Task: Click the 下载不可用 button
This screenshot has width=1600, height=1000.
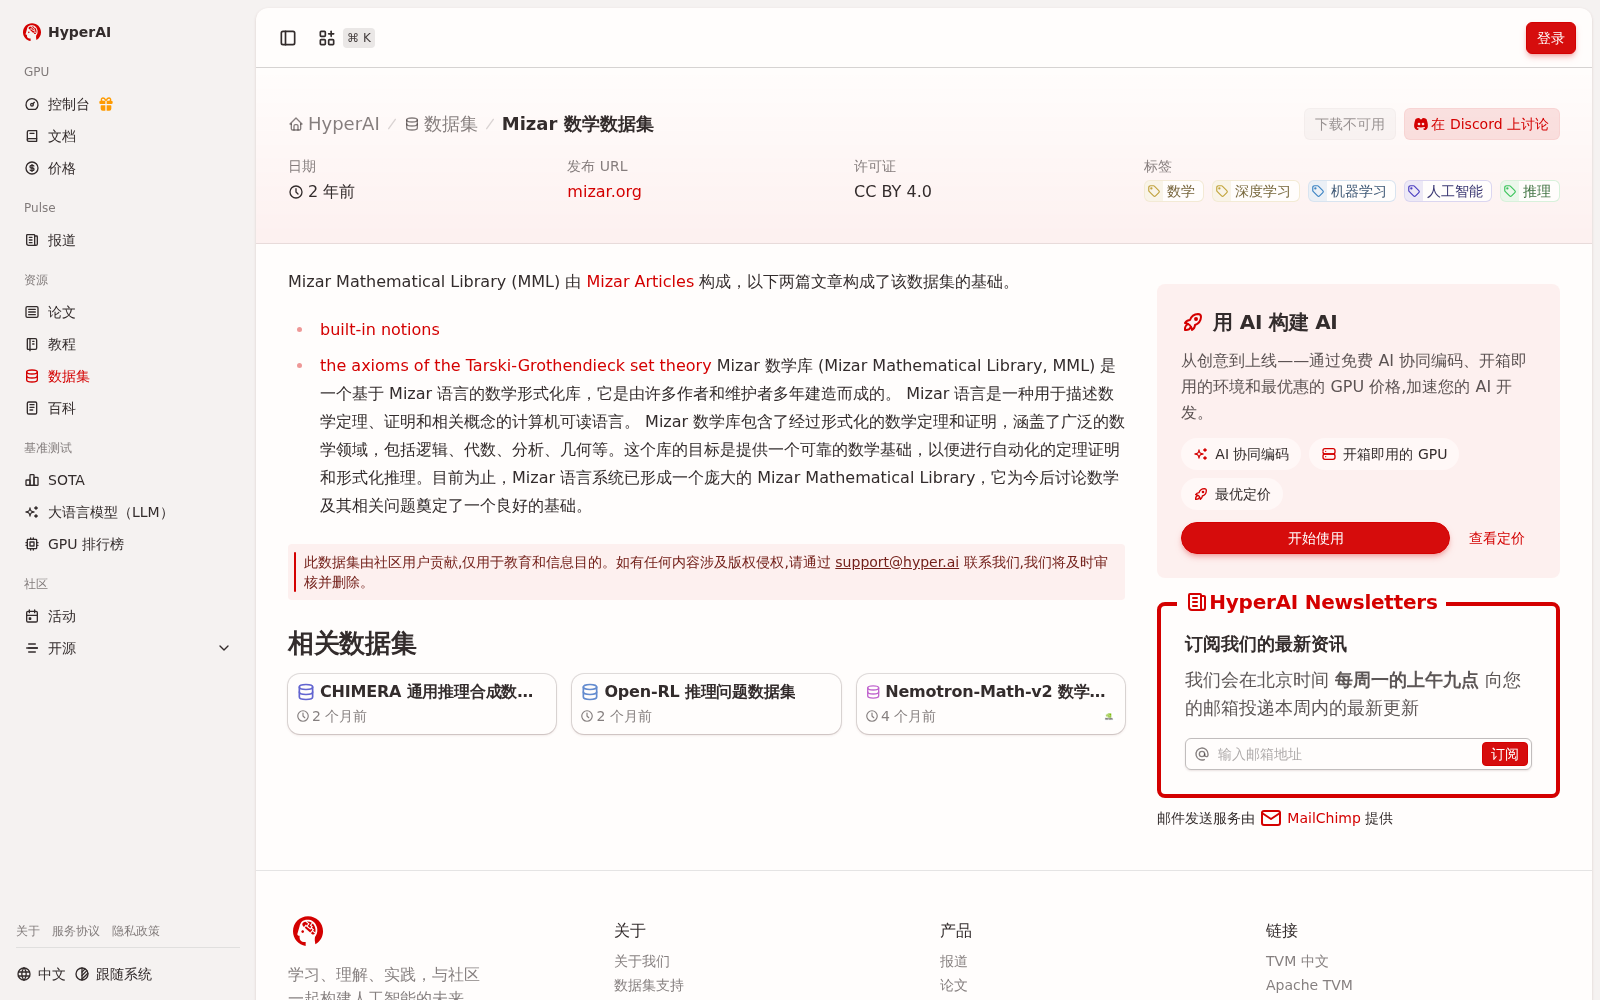Action: 1349,124
